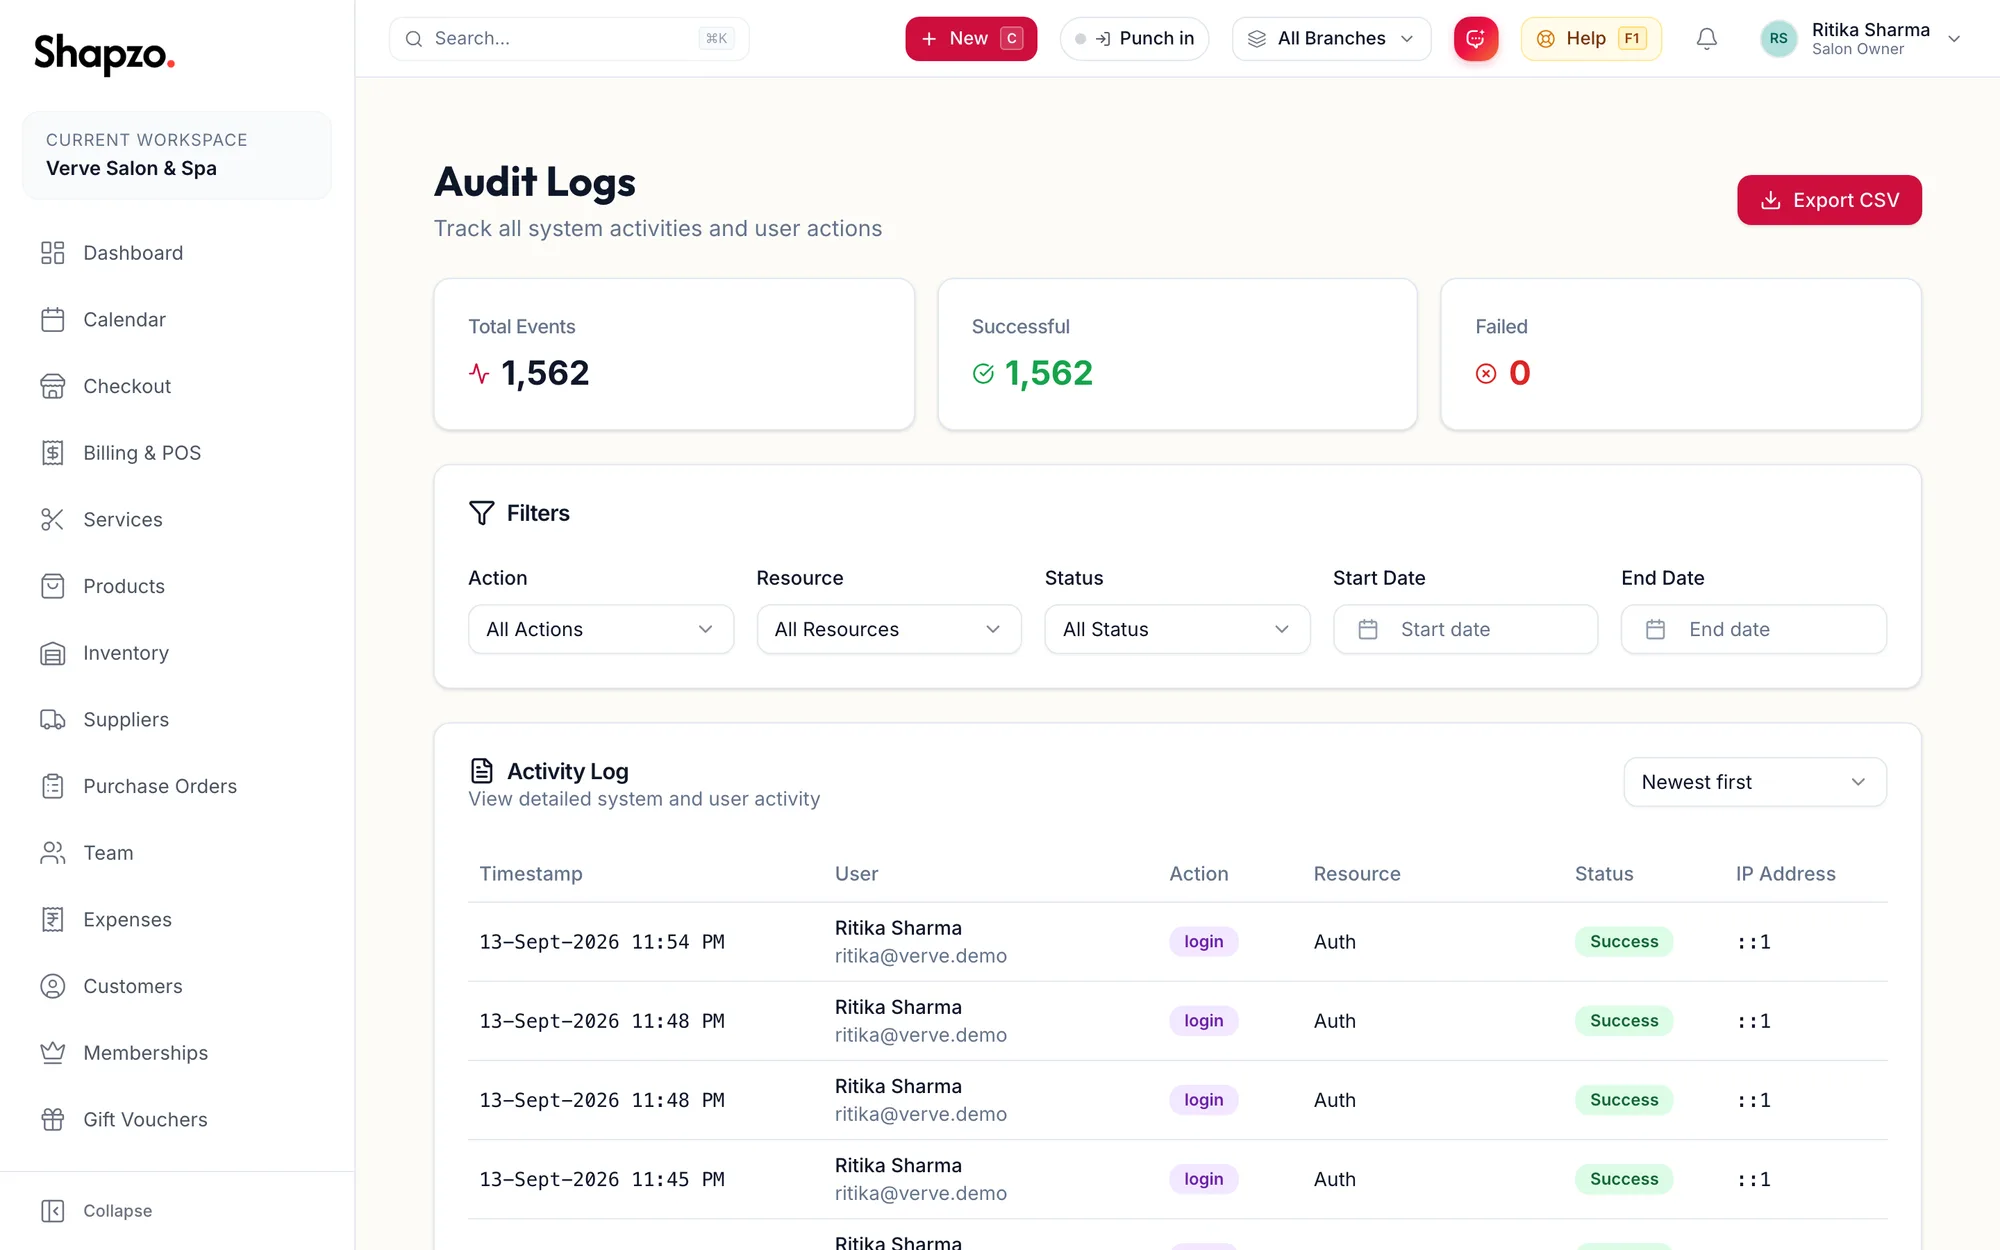Open Help

pyautogui.click(x=1591, y=39)
